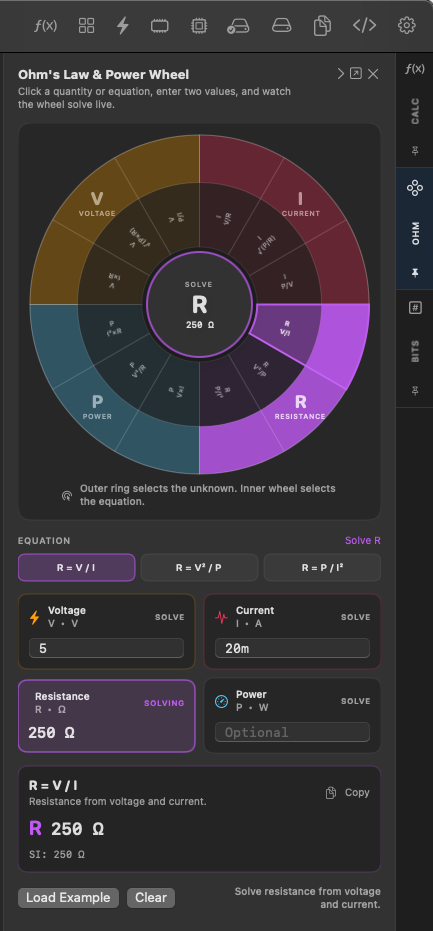Choose the R = V / I equation button
The image size is (433, 931).
pos(77,568)
